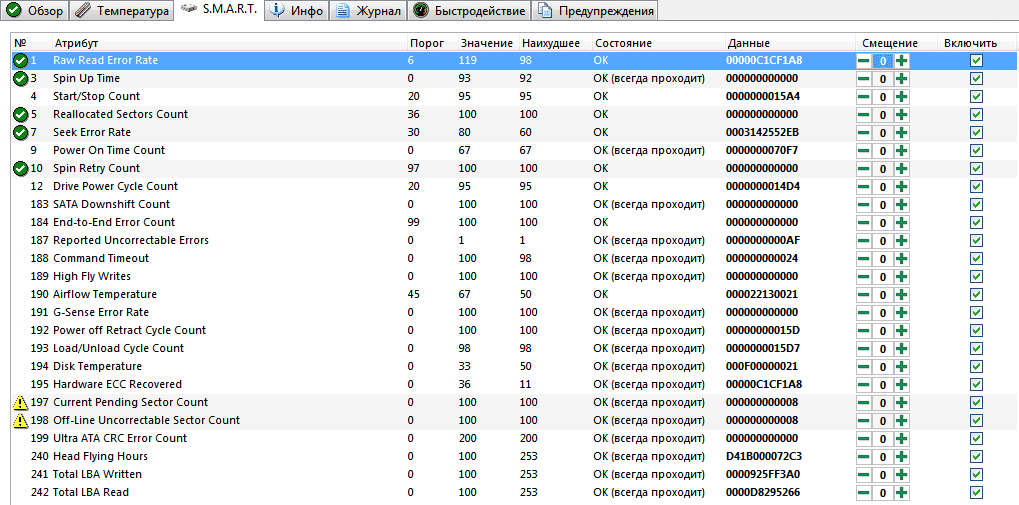
Task: Decrease offset for Reported Uncorrectable Errors
Action: (863, 240)
